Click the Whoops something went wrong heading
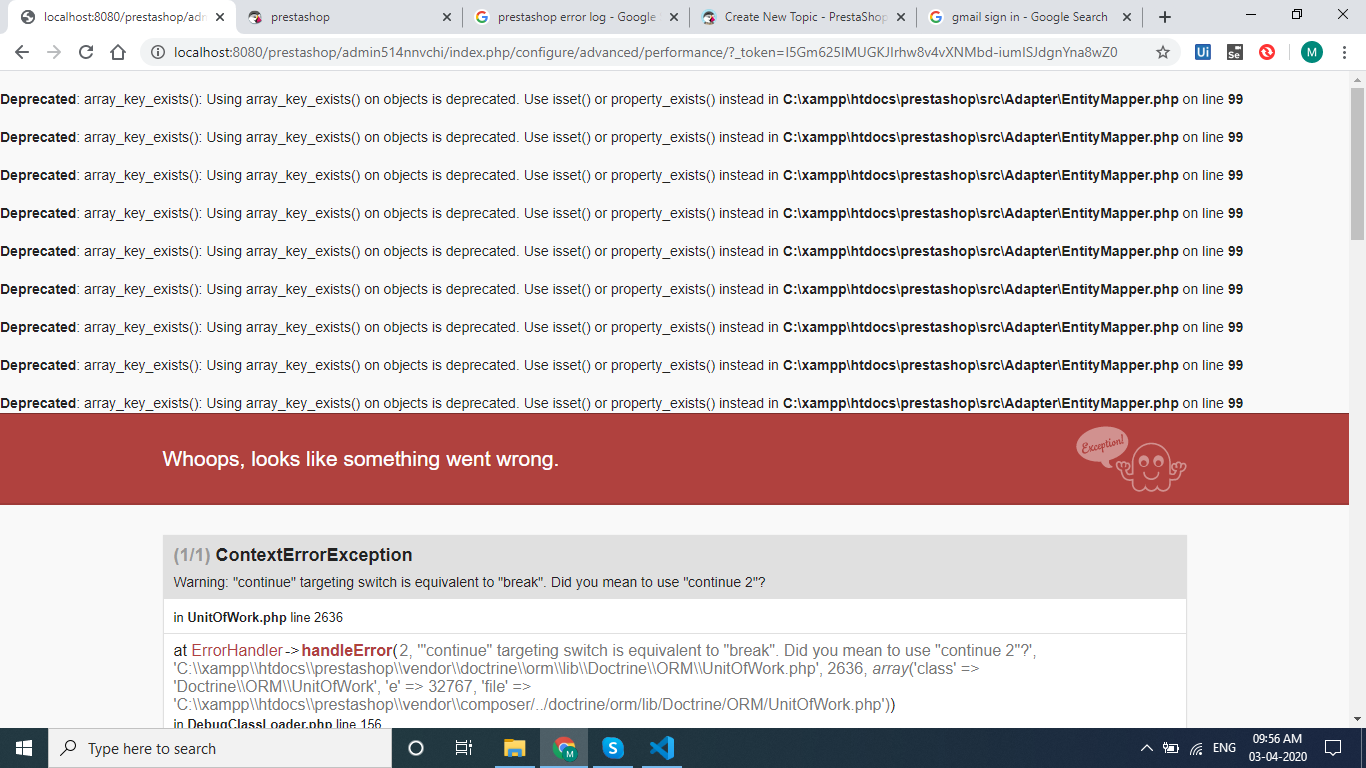Screen dimensions: 1366x768 (360, 459)
